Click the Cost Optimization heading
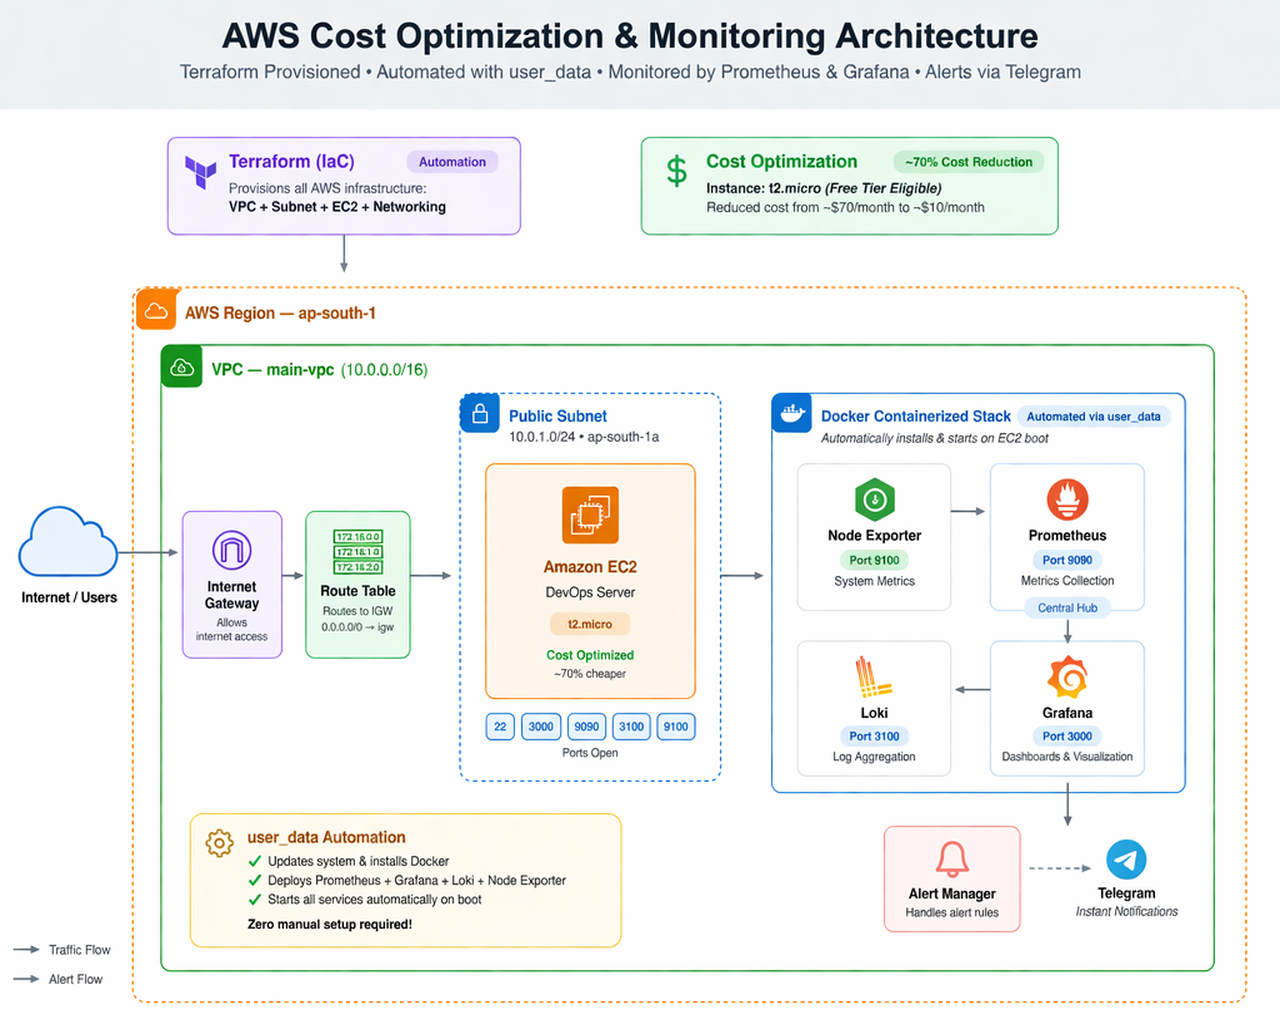 (781, 161)
